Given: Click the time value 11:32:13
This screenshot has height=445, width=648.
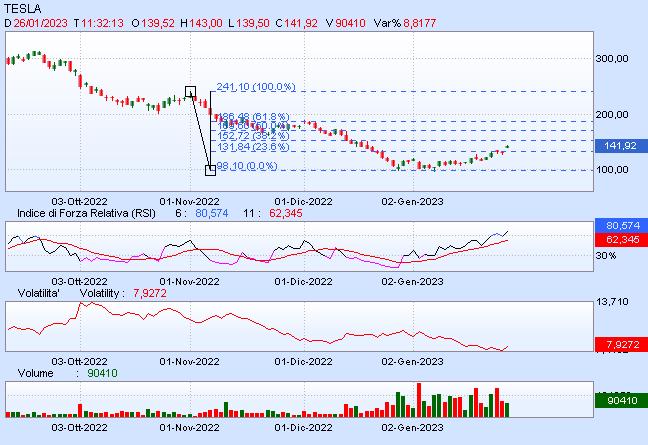Looking at the screenshot, I should pyautogui.click(x=102, y=23).
